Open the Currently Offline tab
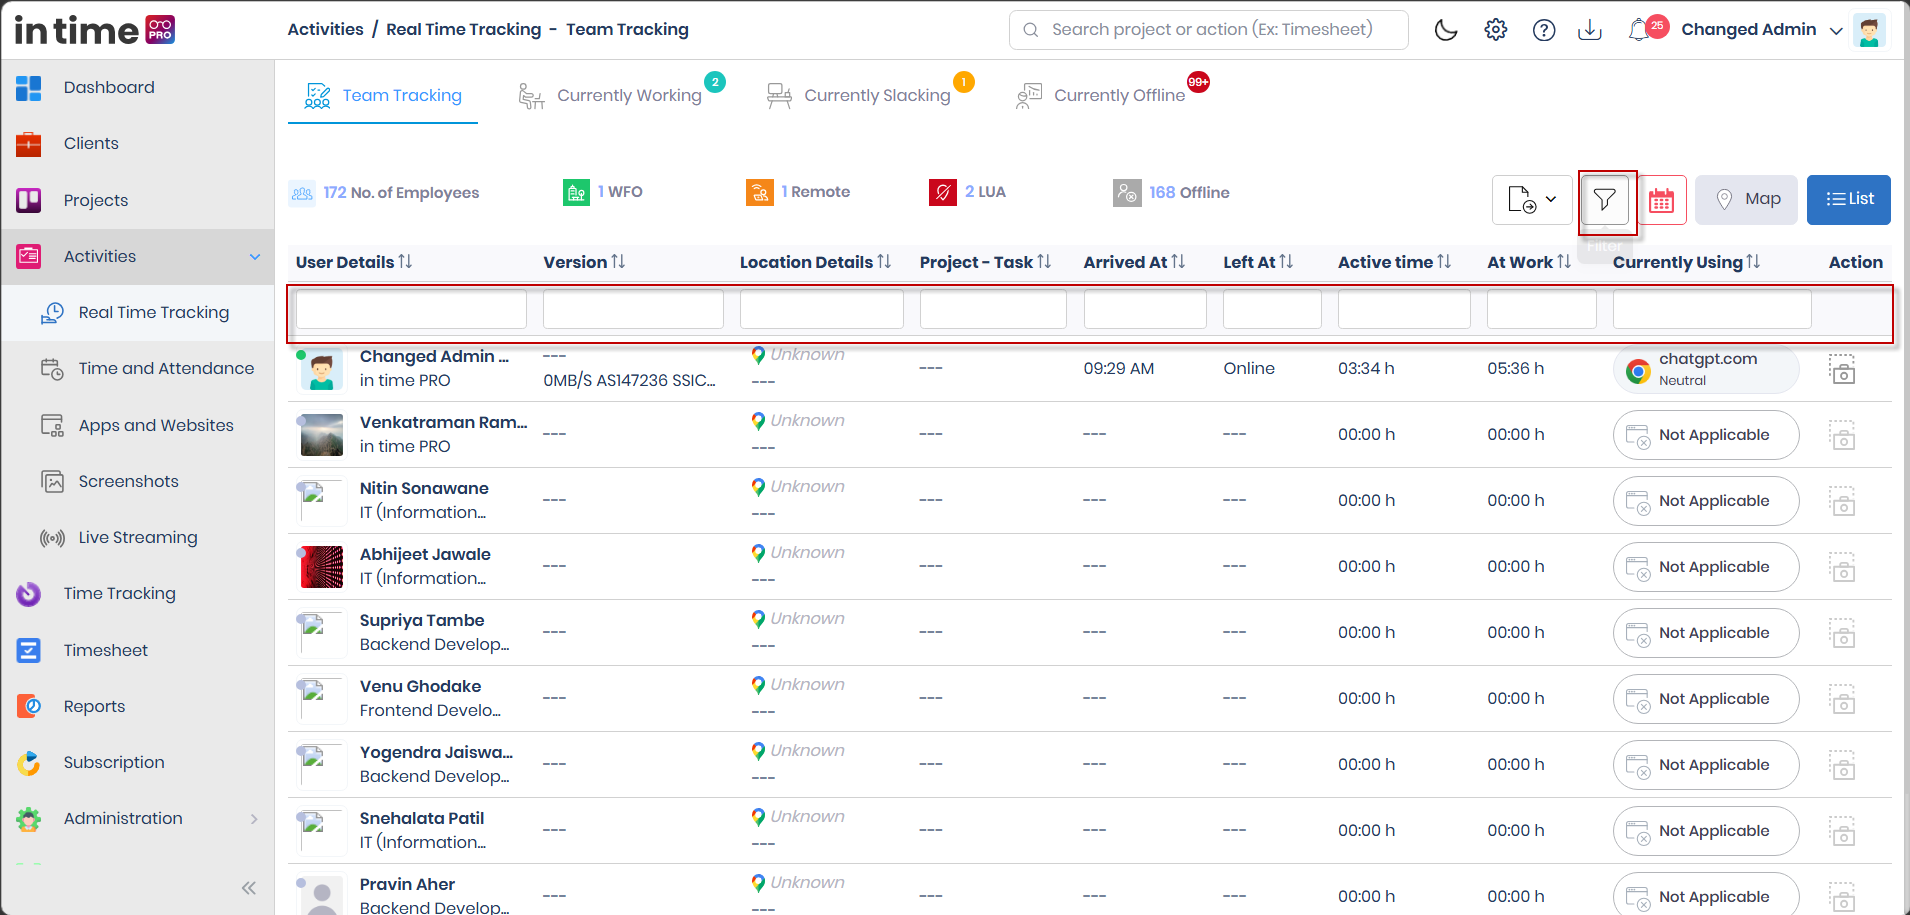Viewport: 1910px width, 915px height. point(1112,96)
